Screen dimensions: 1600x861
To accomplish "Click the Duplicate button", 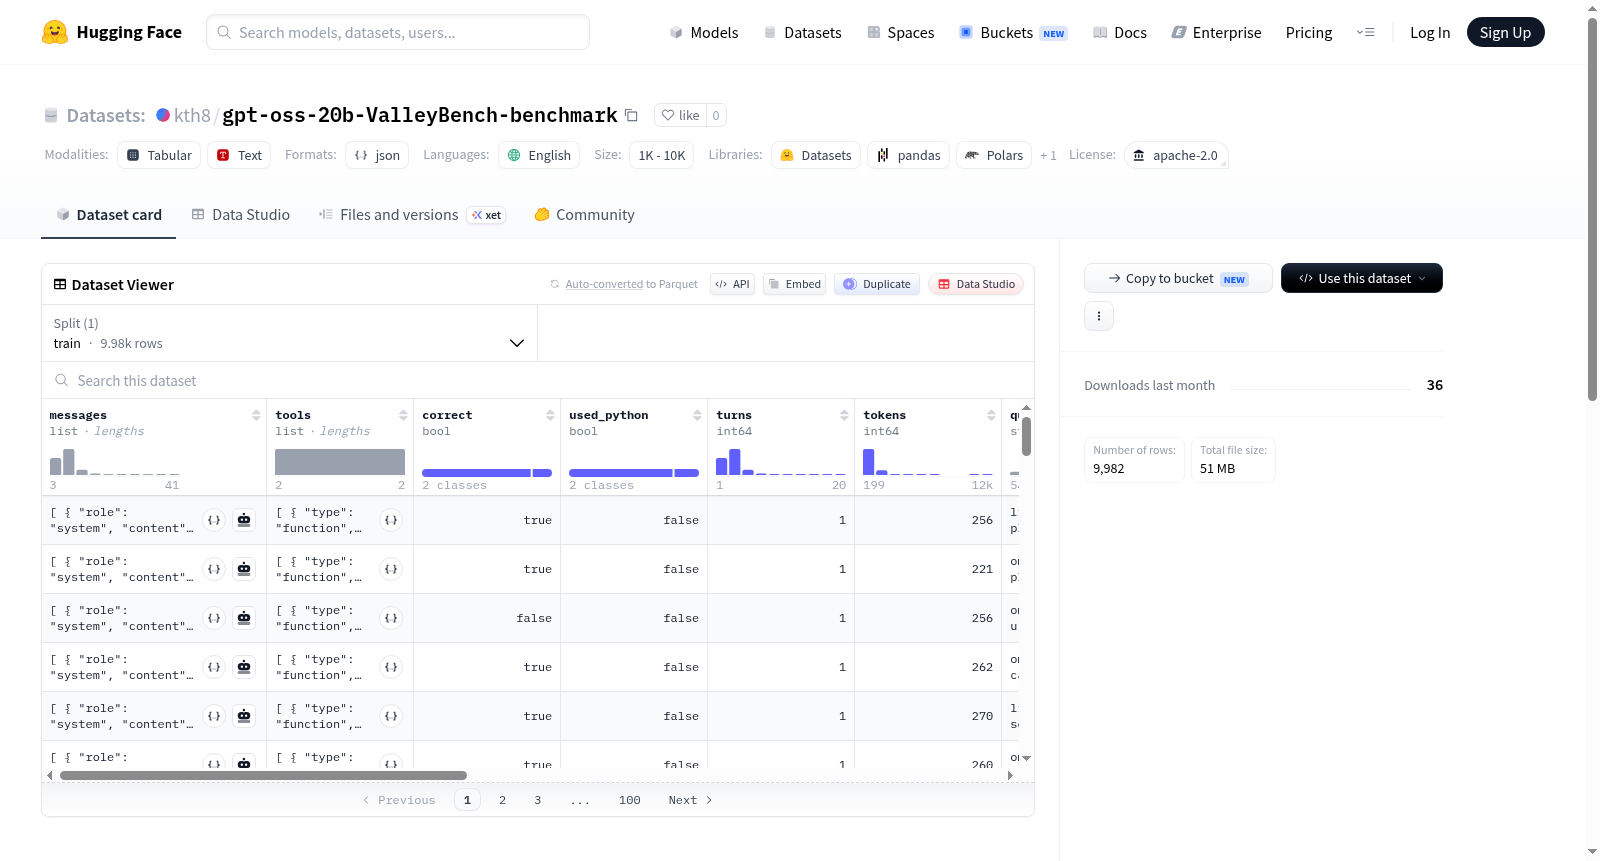I will [x=877, y=284].
